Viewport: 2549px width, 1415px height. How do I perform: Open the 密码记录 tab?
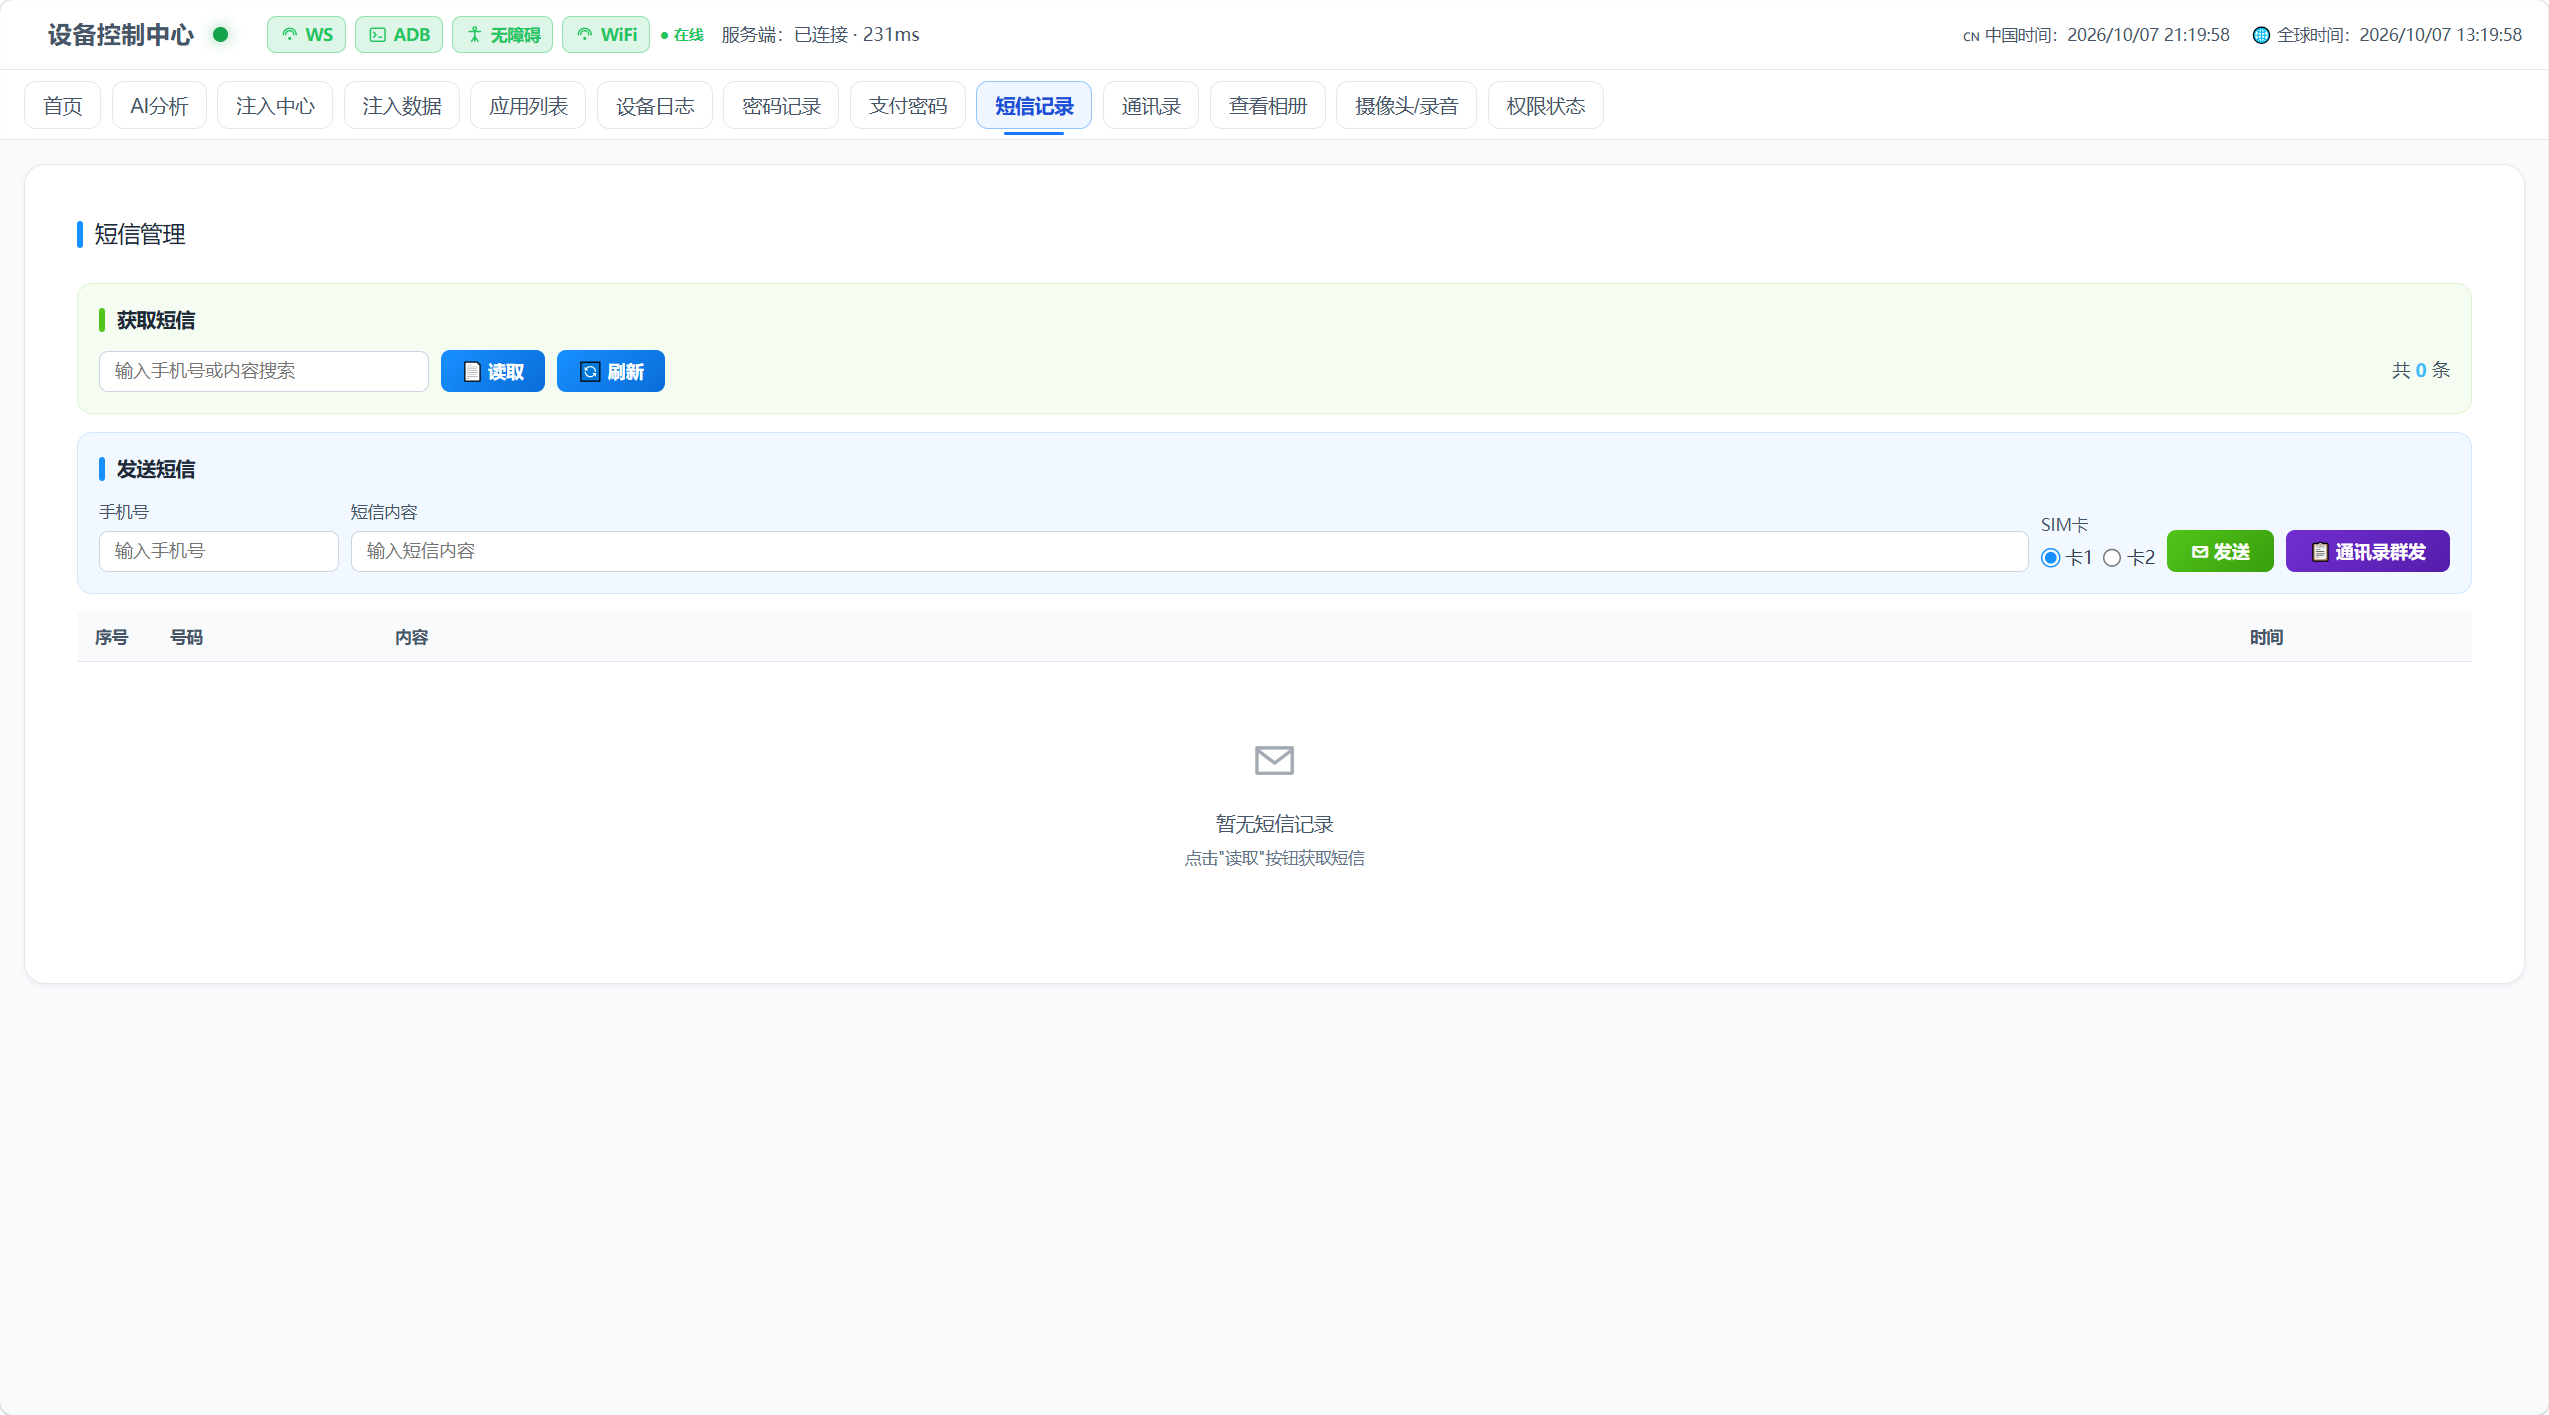pyautogui.click(x=781, y=105)
